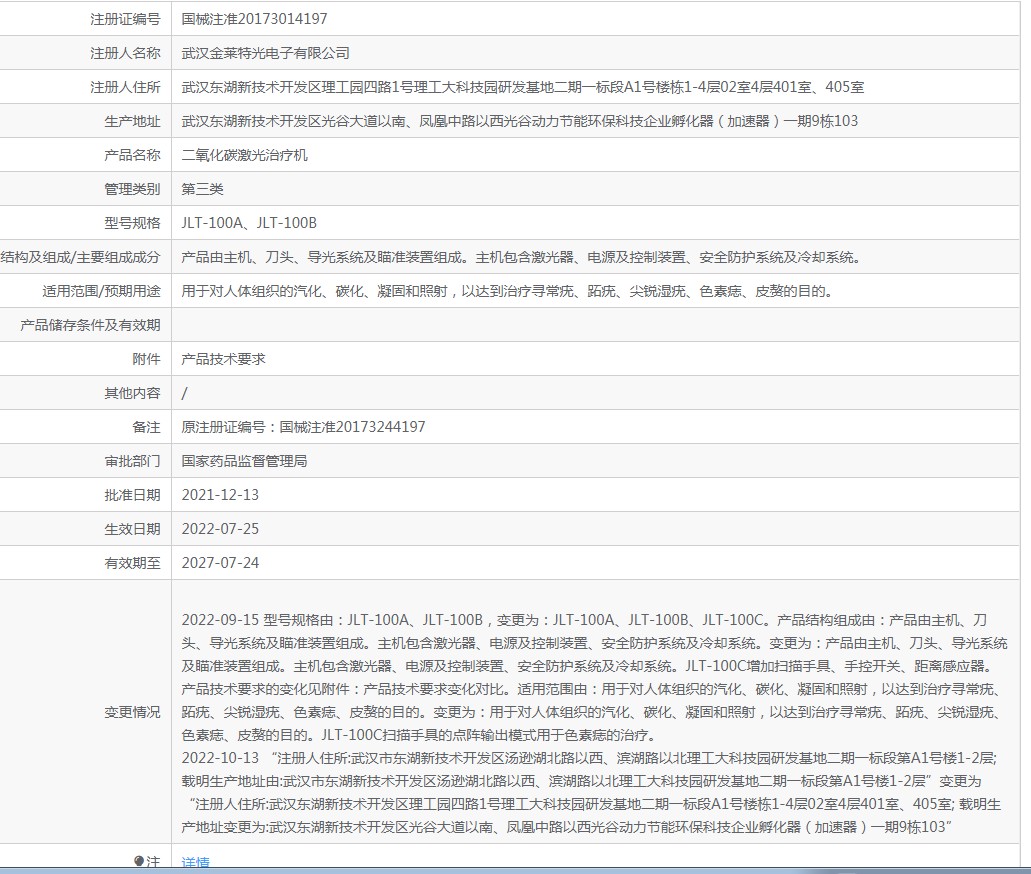Click the 注册人住所 row label

tap(125, 87)
